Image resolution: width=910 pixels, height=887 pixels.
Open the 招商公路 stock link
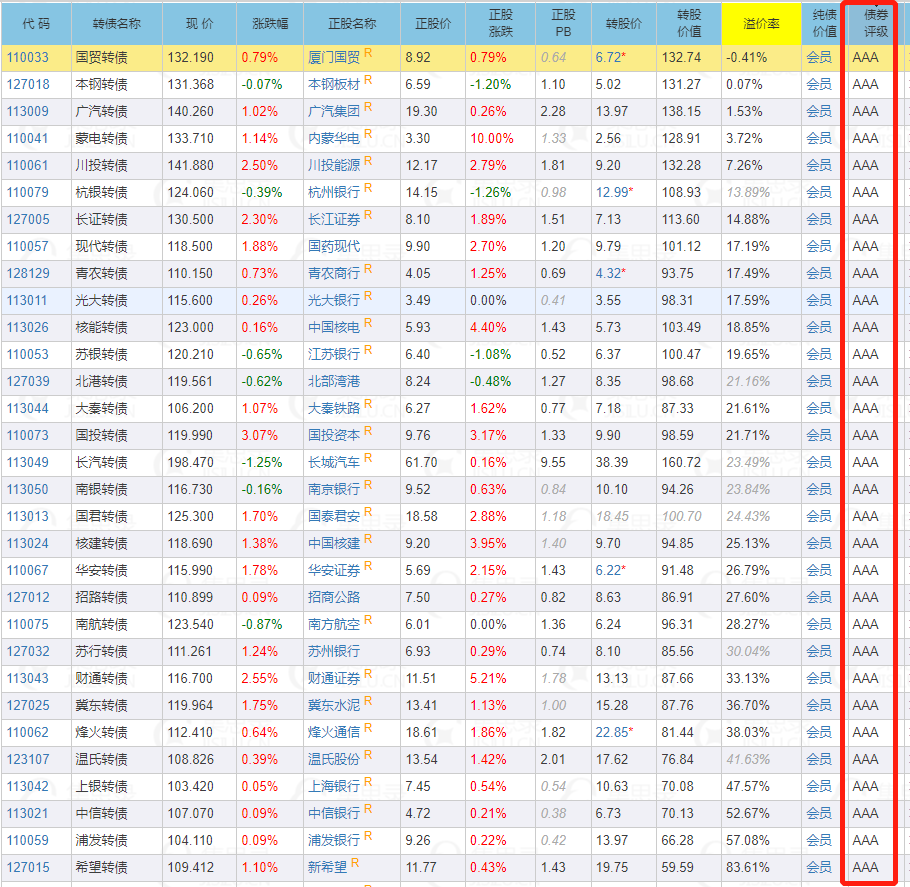tap(334, 597)
